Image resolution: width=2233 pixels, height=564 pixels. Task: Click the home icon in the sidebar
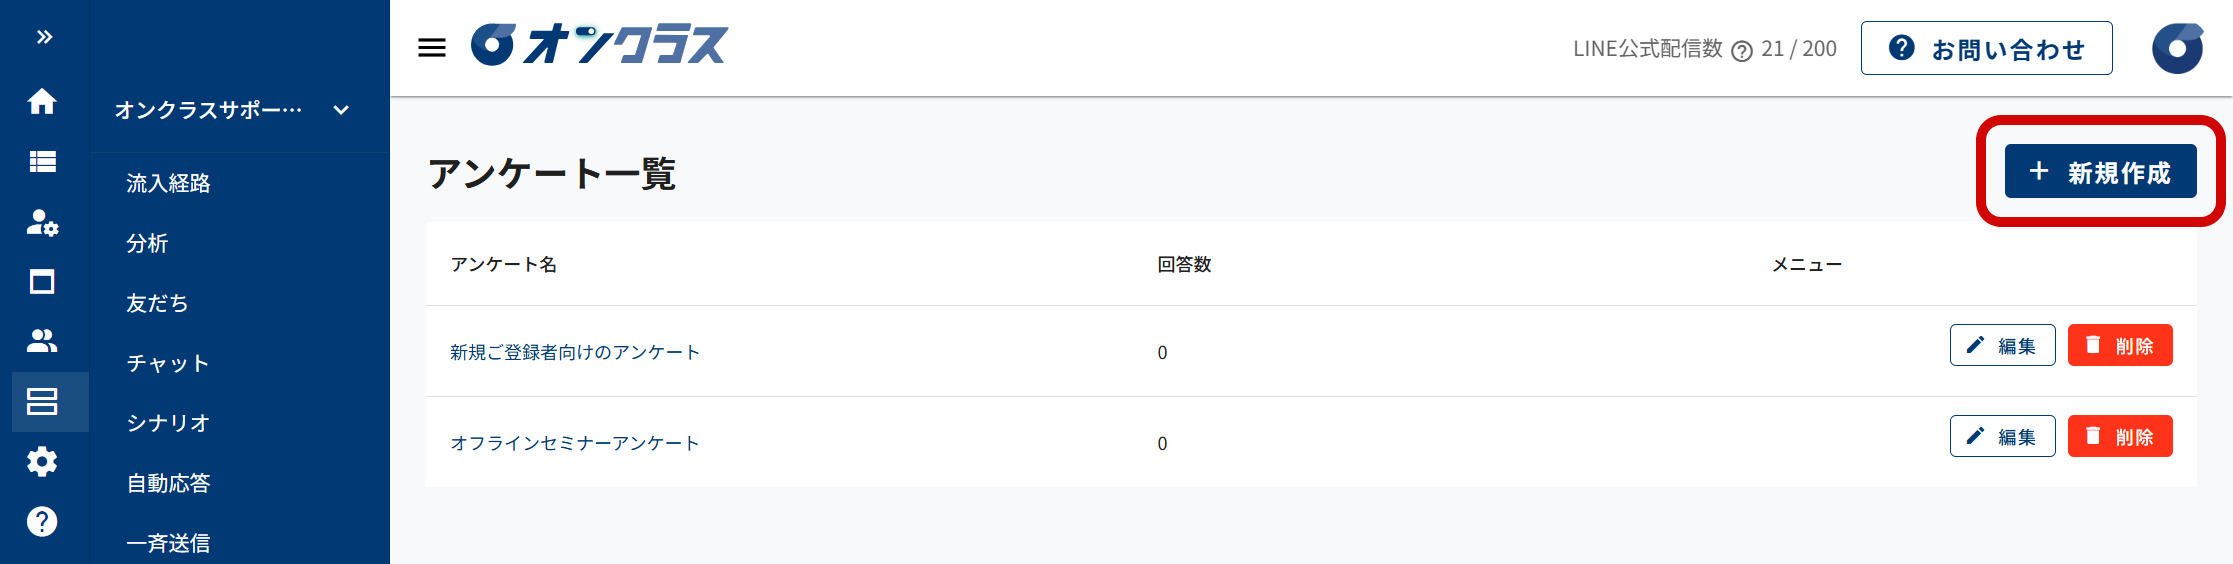coord(42,101)
